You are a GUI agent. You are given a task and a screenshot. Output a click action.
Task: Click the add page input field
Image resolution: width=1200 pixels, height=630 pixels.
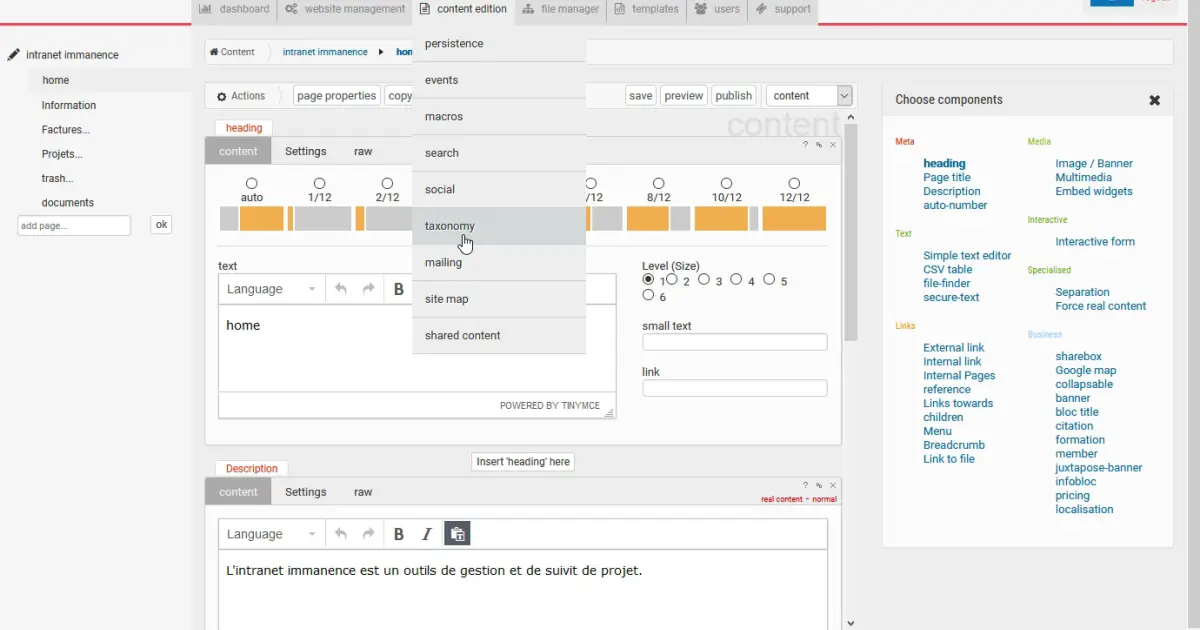pos(74,225)
